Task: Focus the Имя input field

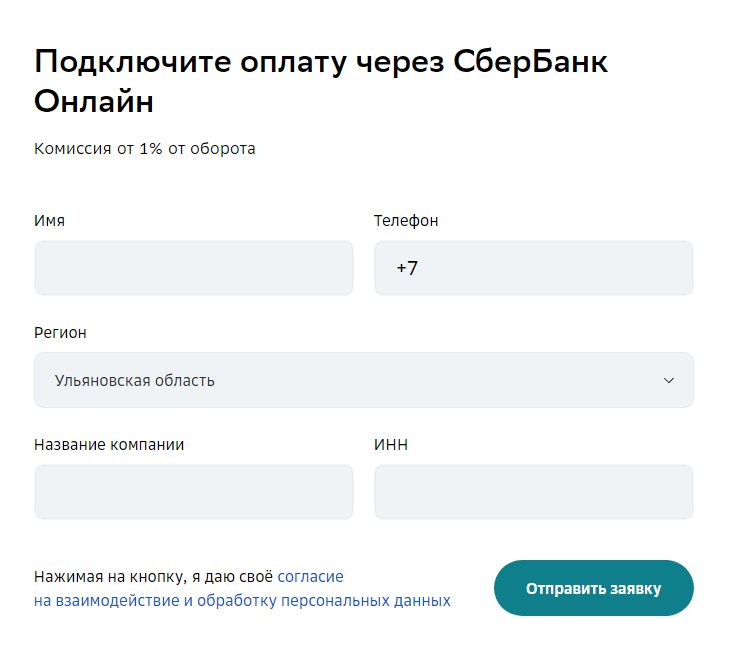Action: [x=193, y=268]
